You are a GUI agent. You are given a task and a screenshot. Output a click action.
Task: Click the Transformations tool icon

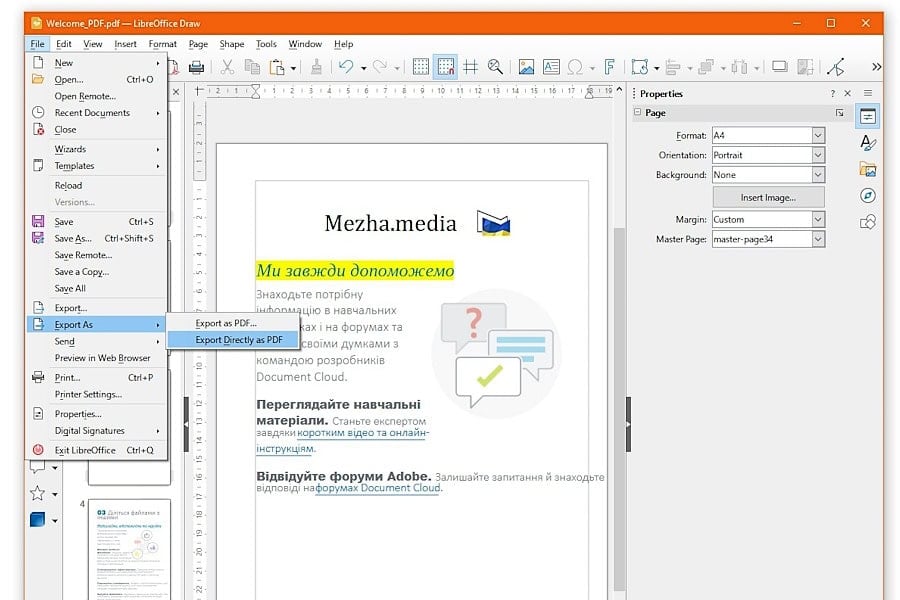pyautogui.click(x=639, y=67)
